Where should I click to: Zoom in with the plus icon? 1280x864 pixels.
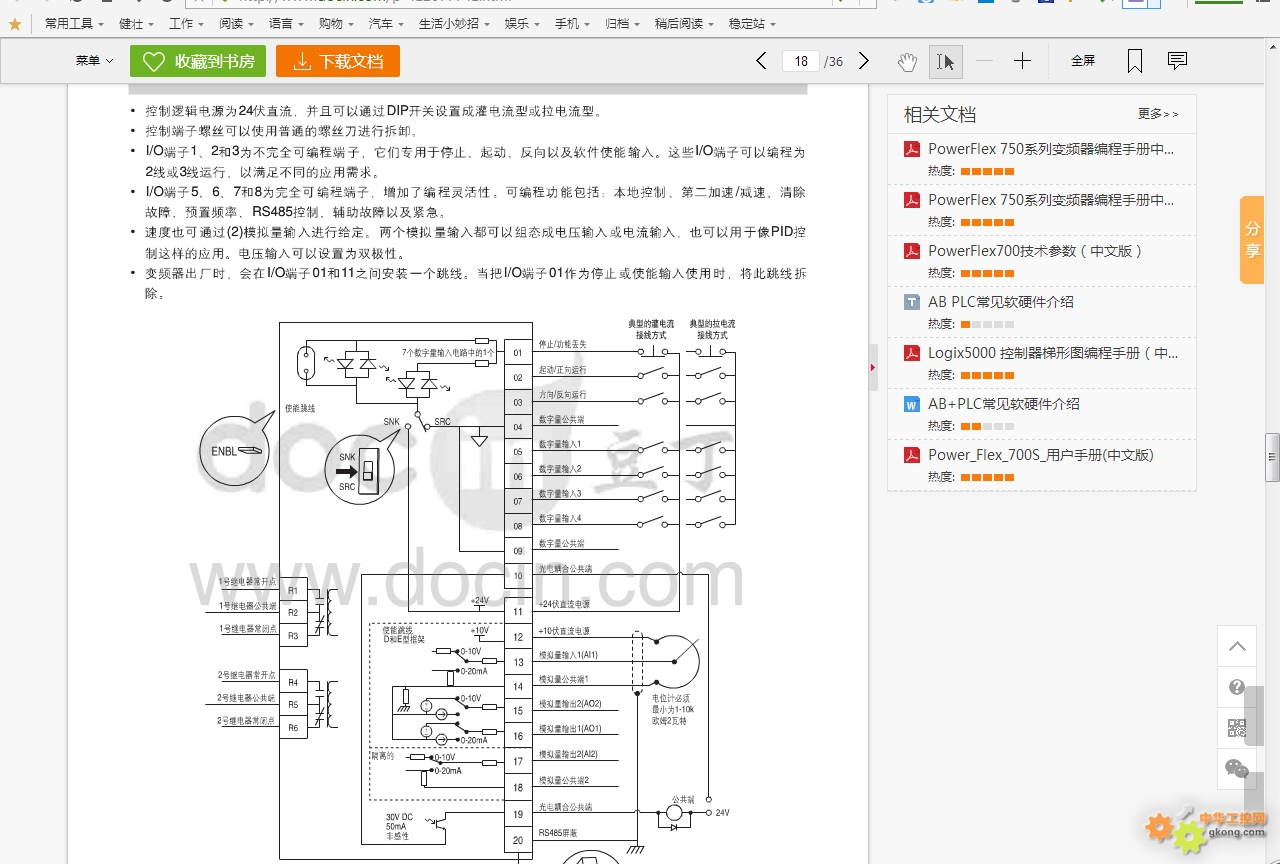click(x=1022, y=61)
